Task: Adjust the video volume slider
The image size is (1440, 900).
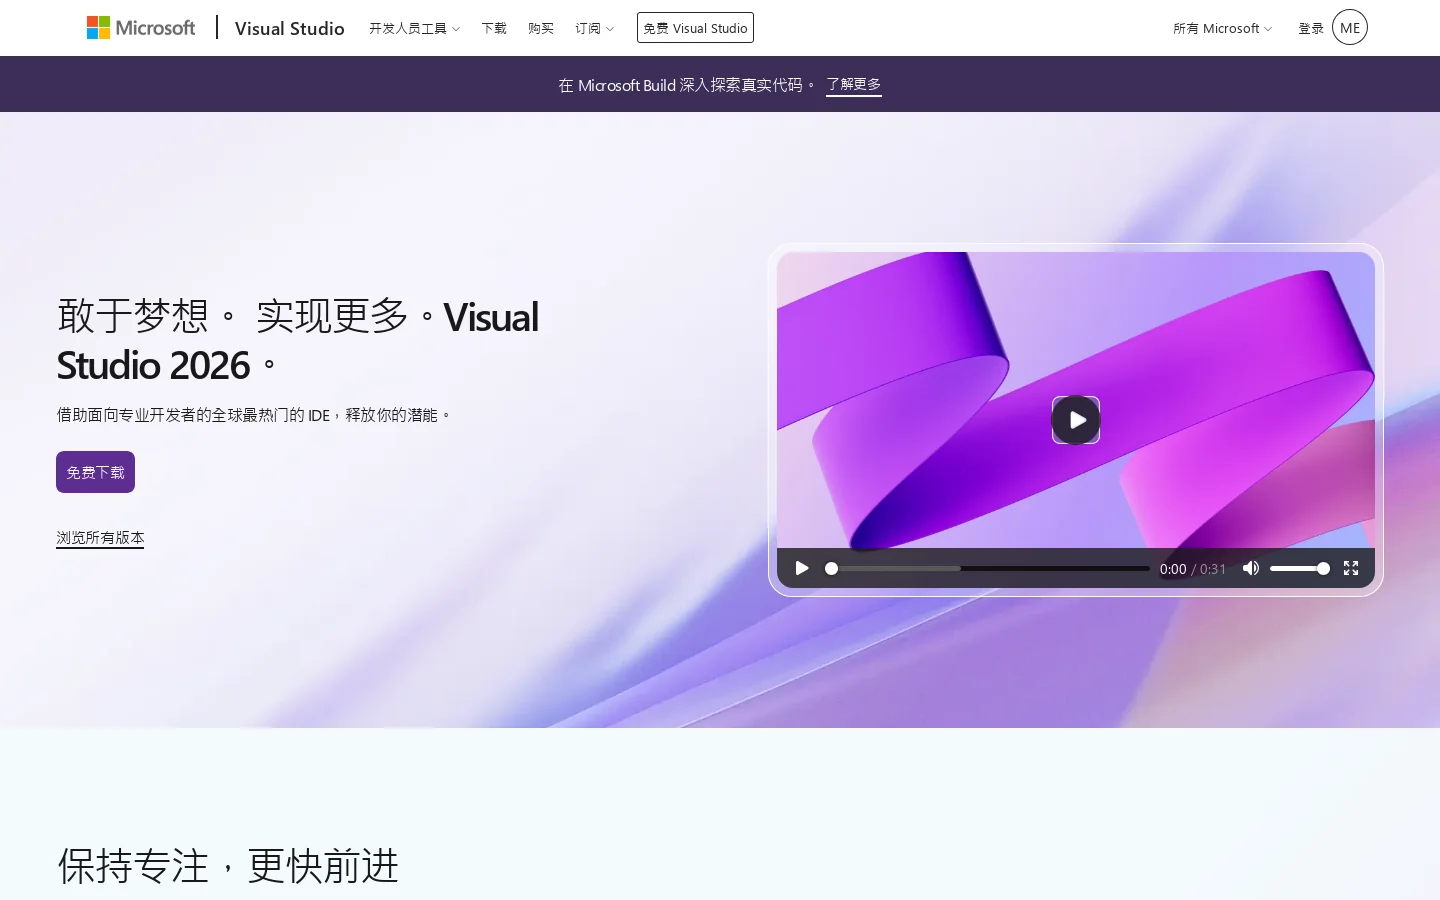Action: [x=1300, y=568]
